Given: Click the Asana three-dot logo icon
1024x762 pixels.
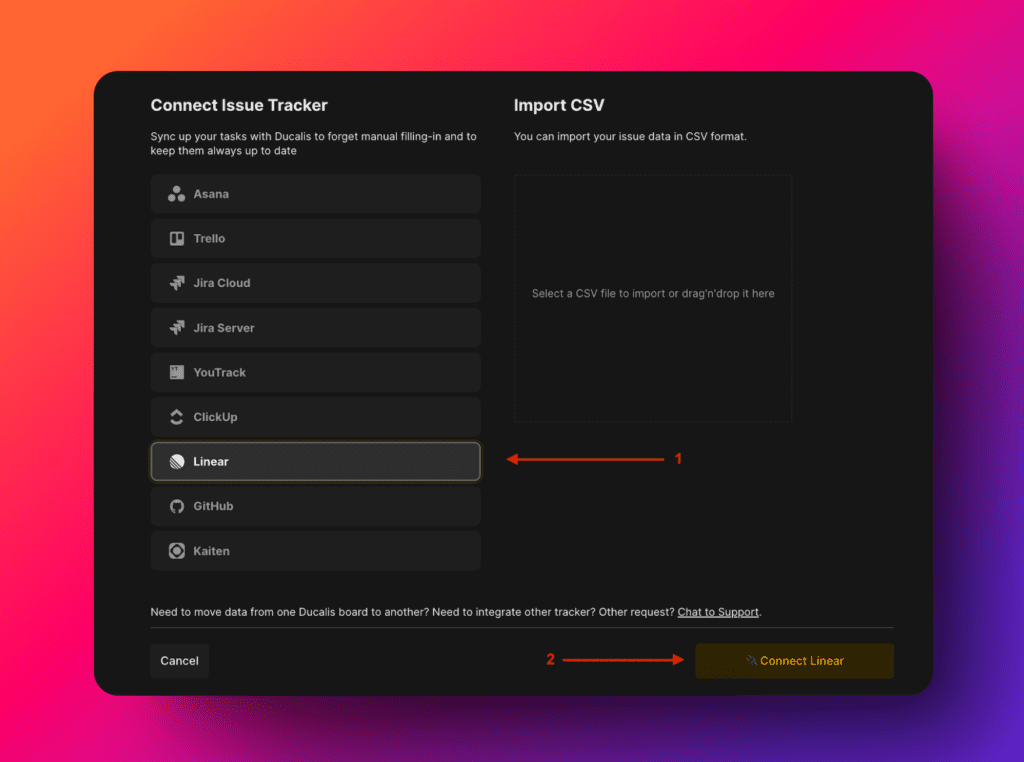Looking at the screenshot, I should pyautogui.click(x=176, y=194).
